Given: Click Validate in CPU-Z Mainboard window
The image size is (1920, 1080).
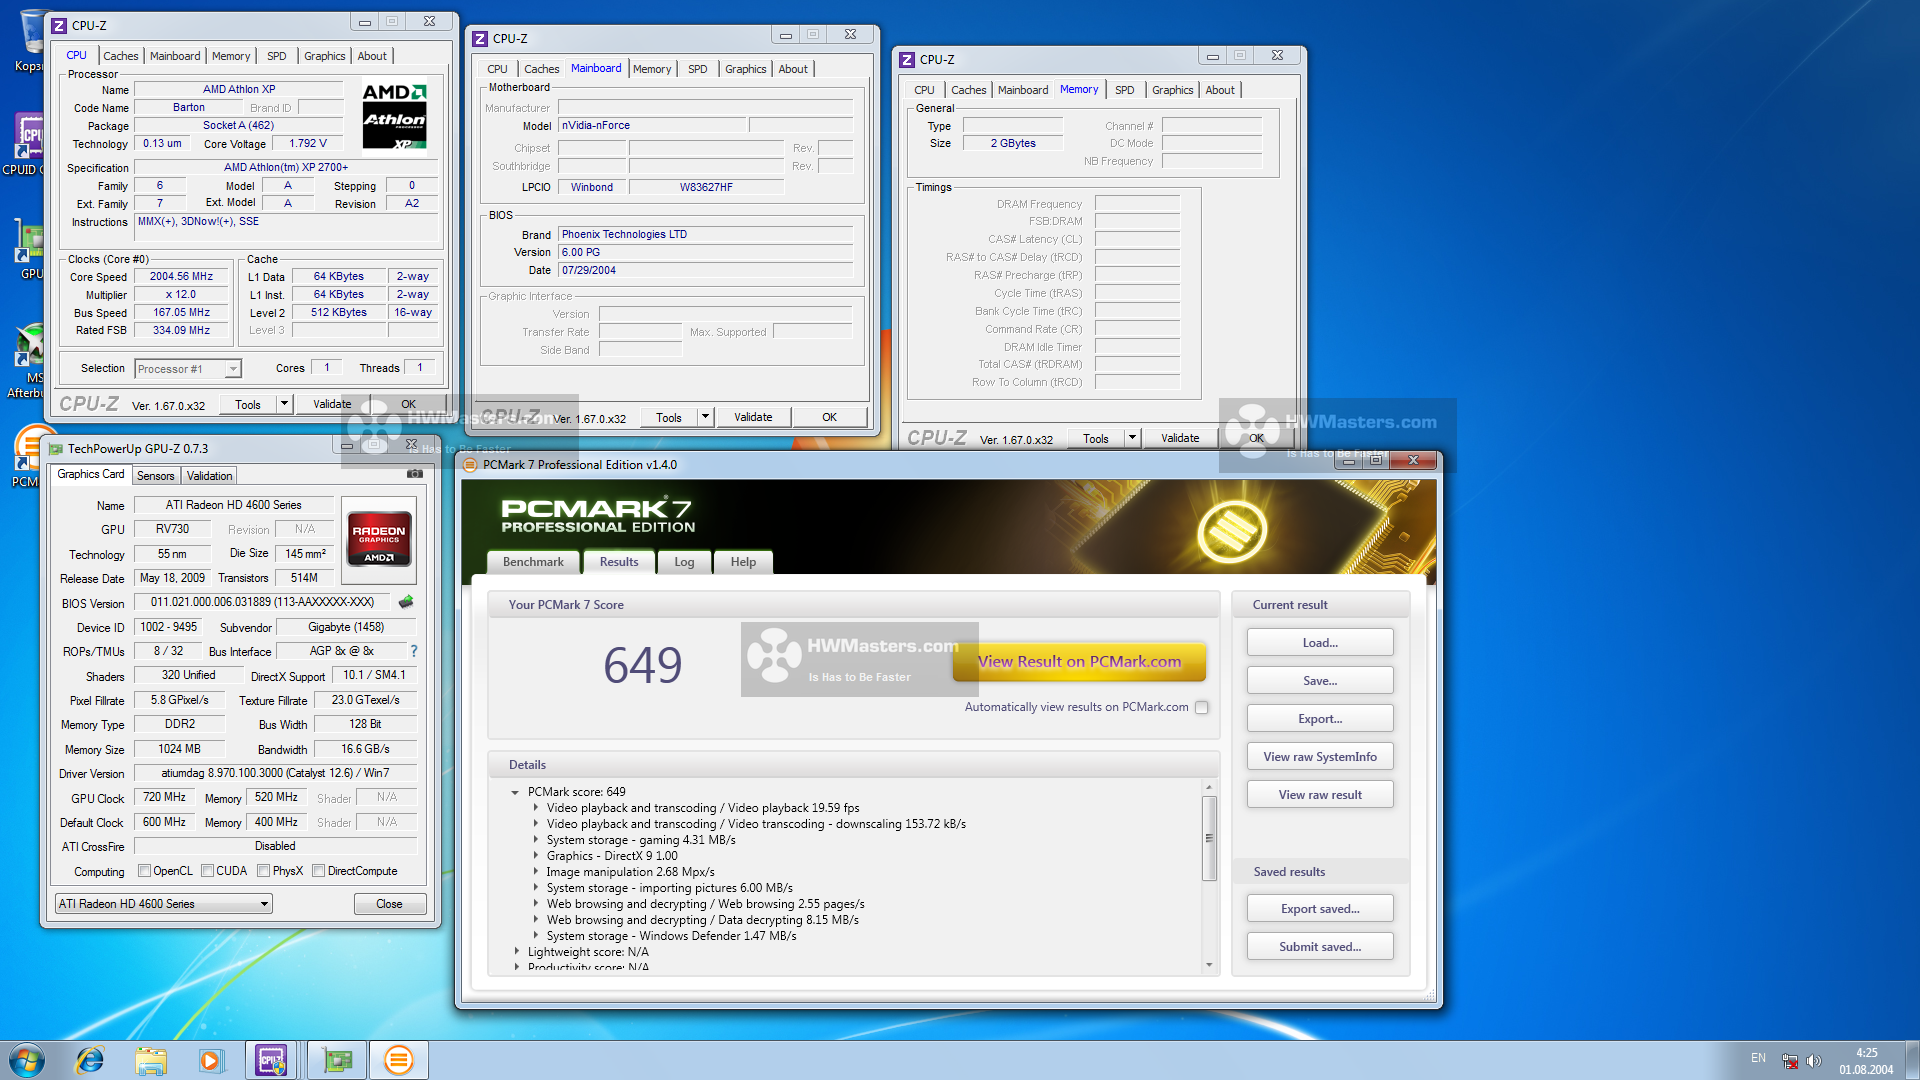Looking at the screenshot, I should (x=753, y=417).
